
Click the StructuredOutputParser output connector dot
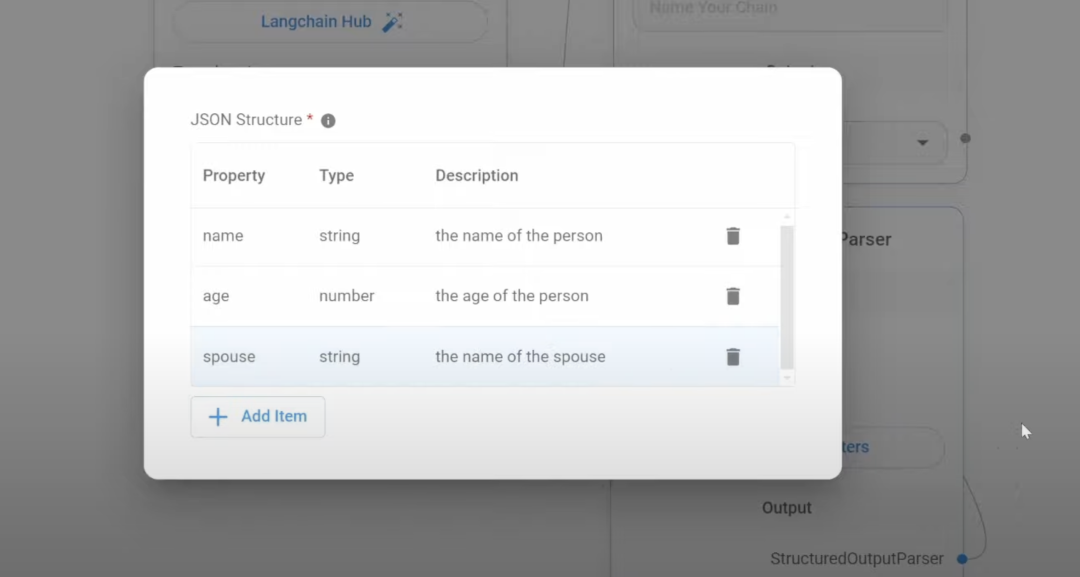[962, 559]
